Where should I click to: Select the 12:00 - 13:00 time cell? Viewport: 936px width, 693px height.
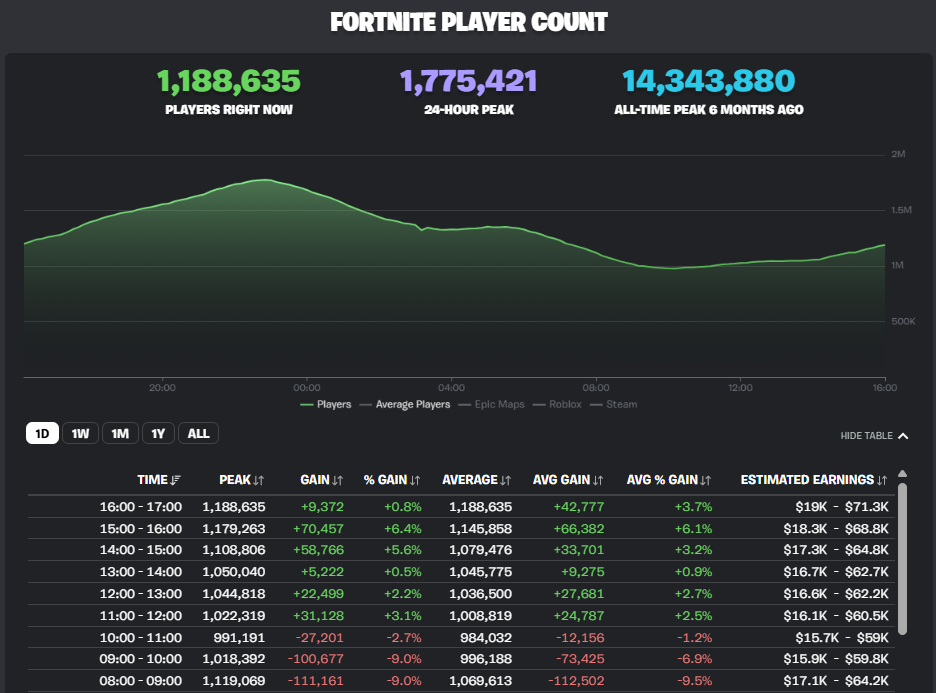point(141,594)
